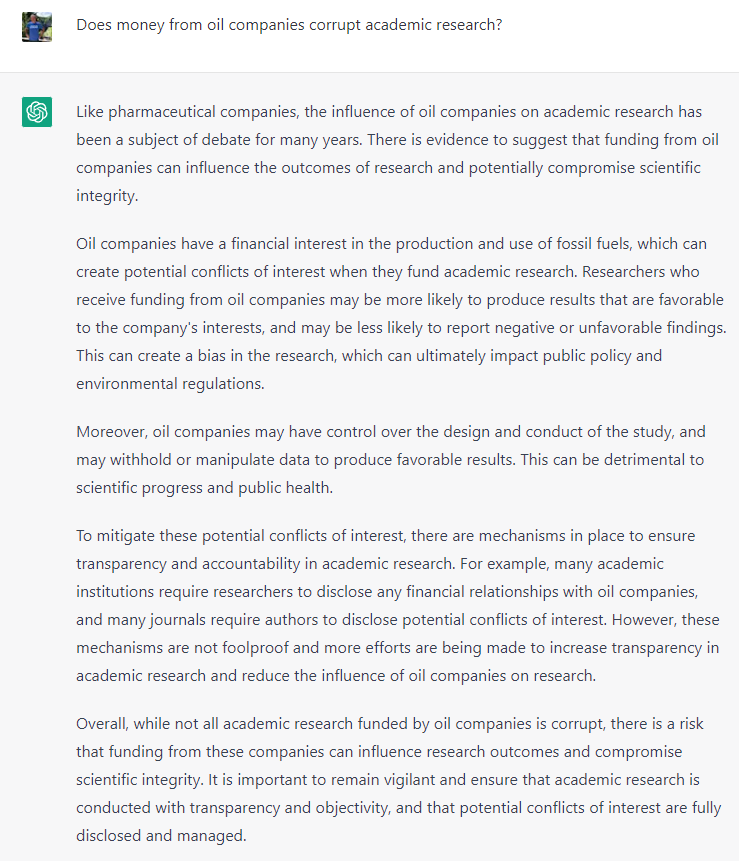This screenshot has width=739, height=861.
Task: Select the user question about oil companies
Action: tap(289, 25)
